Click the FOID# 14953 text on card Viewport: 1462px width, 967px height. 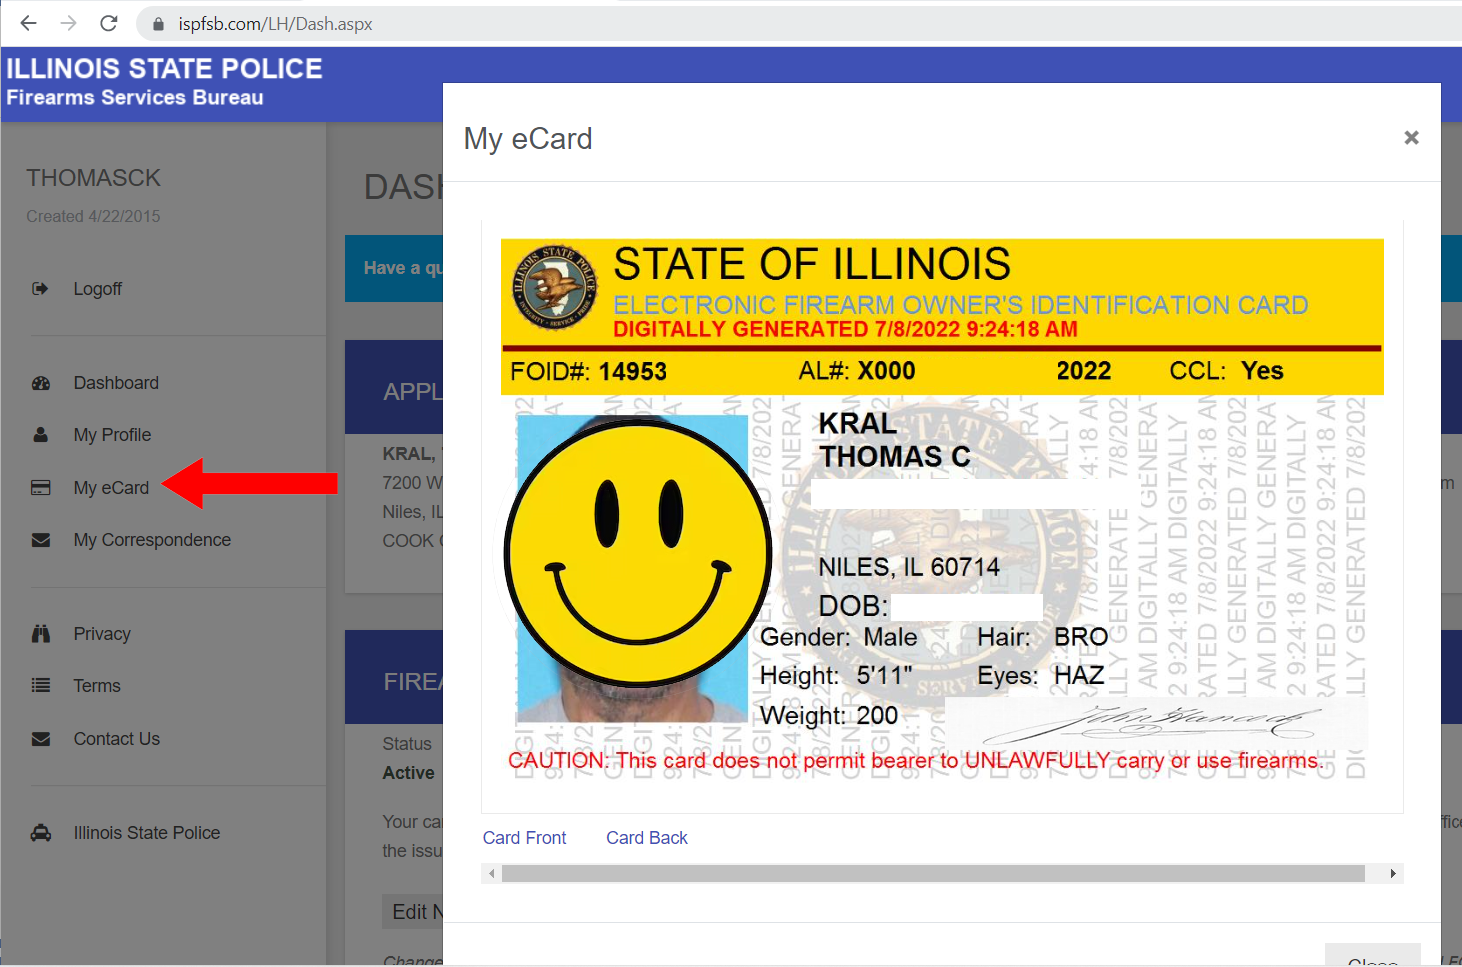(x=588, y=372)
